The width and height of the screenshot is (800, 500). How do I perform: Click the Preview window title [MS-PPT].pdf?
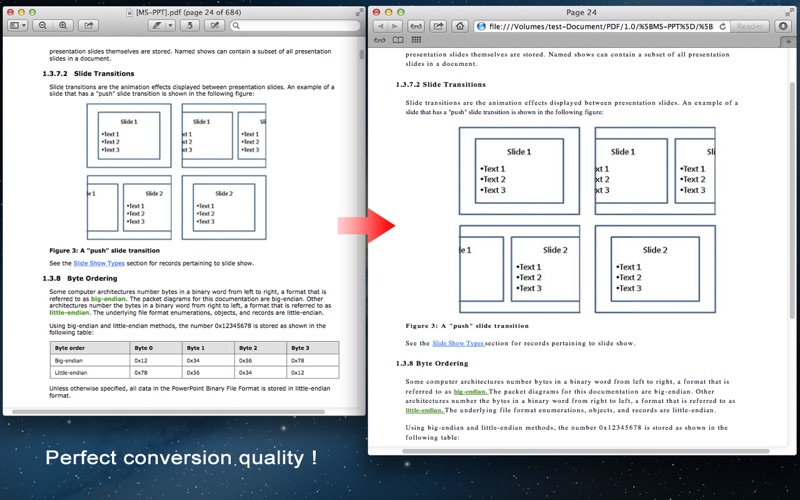(x=188, y=12)
